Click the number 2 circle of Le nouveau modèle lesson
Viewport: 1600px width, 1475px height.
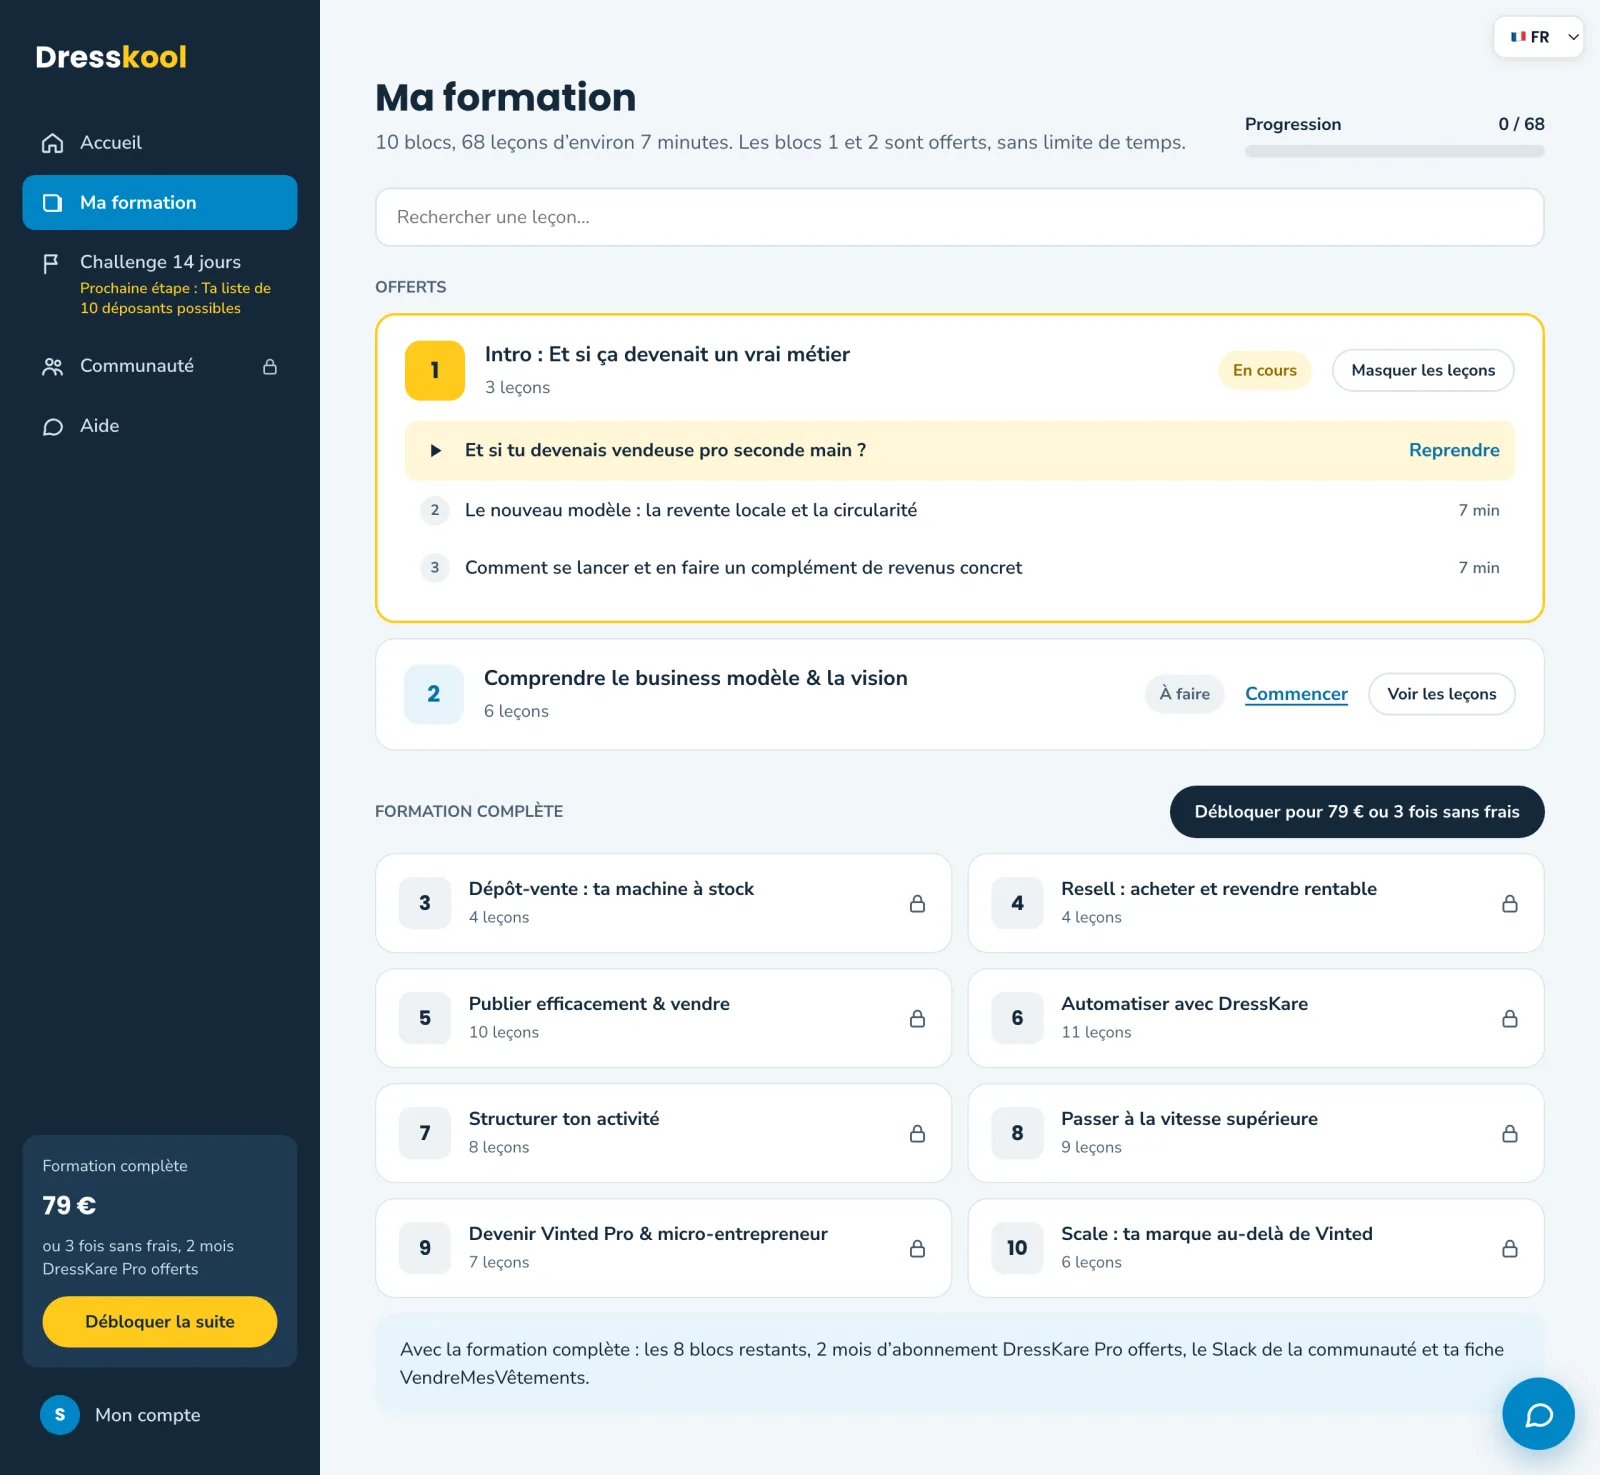click(435, 510)
